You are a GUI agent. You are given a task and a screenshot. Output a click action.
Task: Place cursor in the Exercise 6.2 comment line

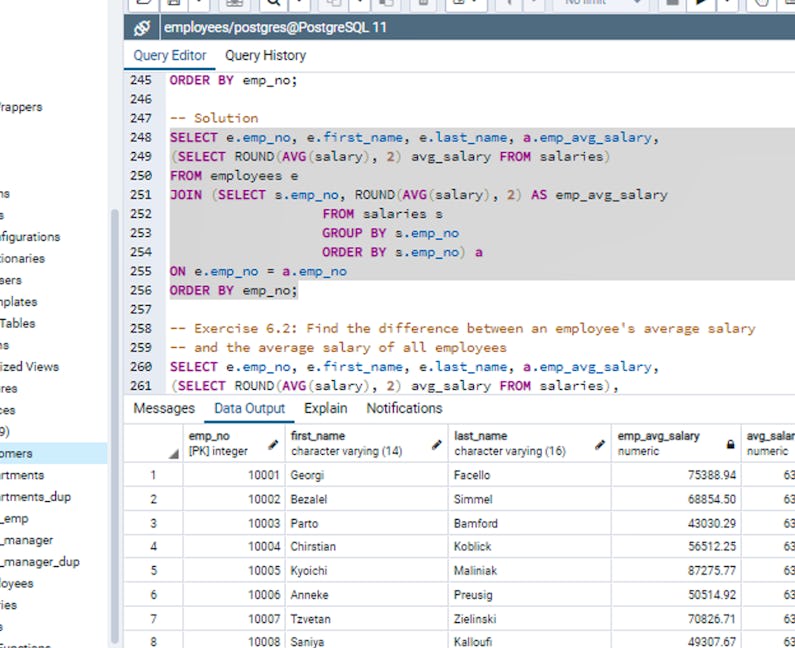click(462, 329)
